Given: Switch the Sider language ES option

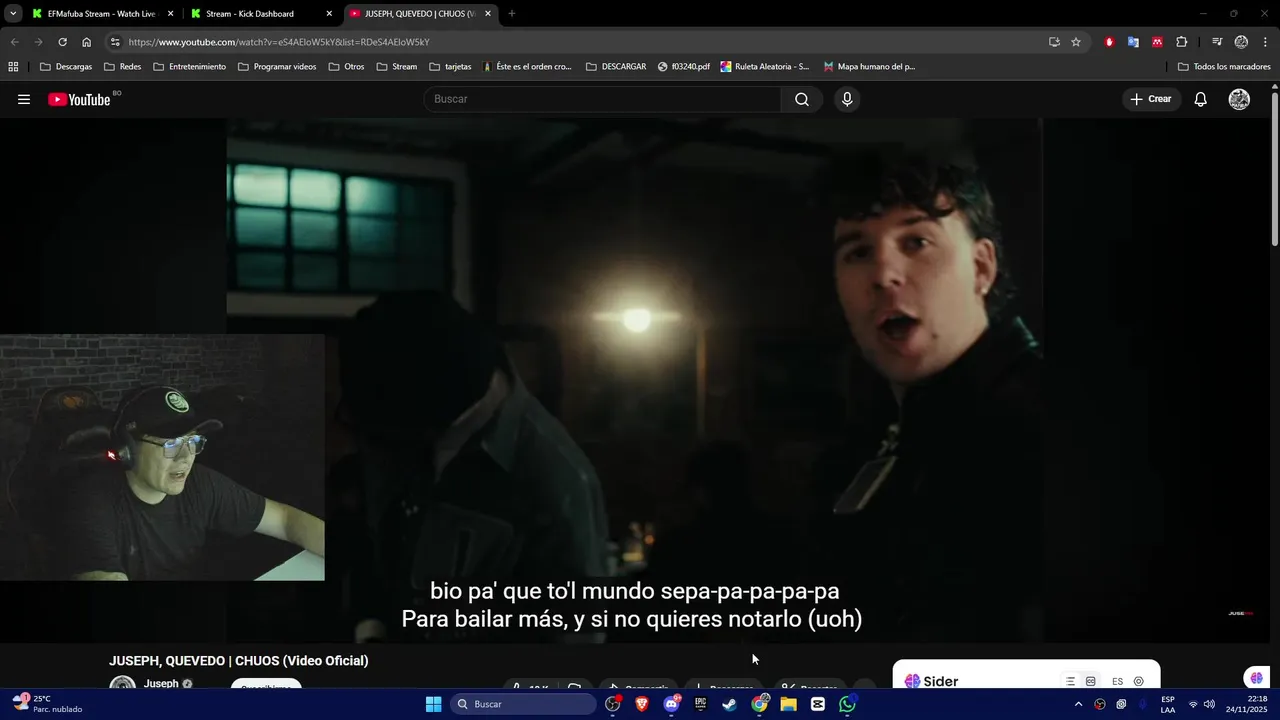Looking at the screenshot, I should click(1117, 682).
